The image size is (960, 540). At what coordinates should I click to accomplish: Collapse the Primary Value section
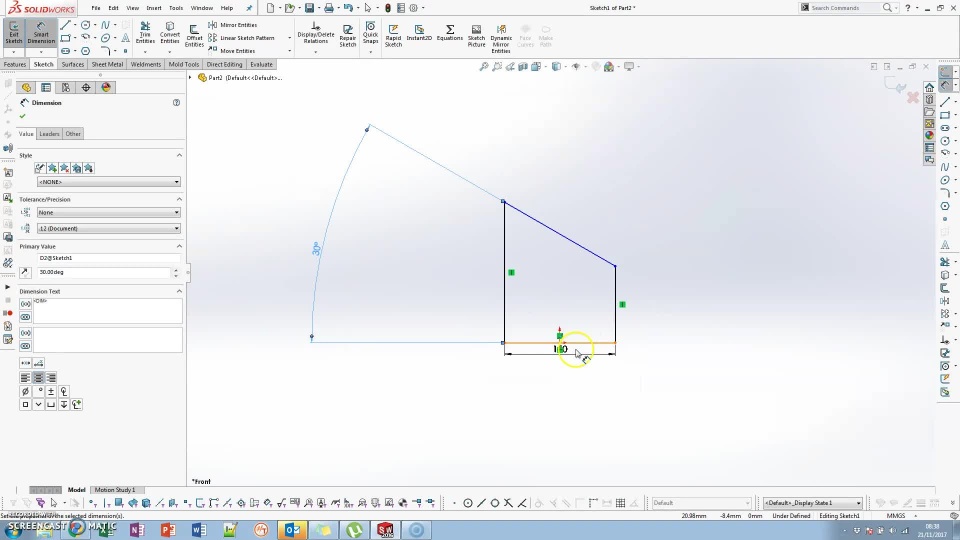179,246
